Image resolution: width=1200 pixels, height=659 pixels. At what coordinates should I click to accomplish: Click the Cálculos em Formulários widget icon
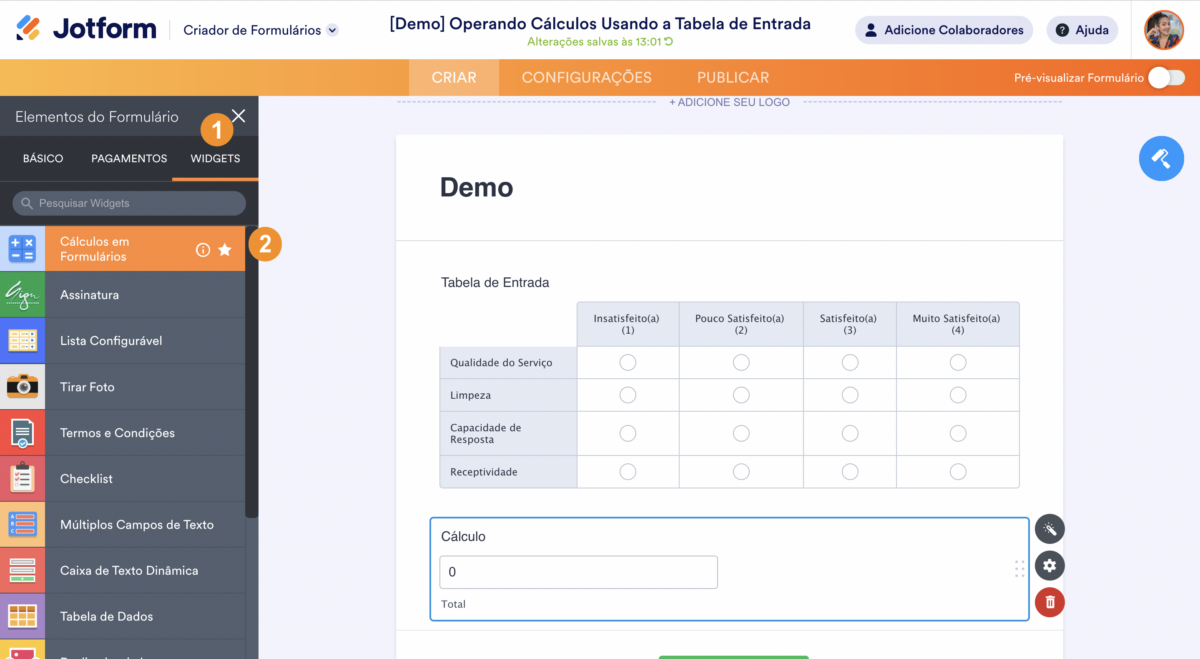point(22,249)
